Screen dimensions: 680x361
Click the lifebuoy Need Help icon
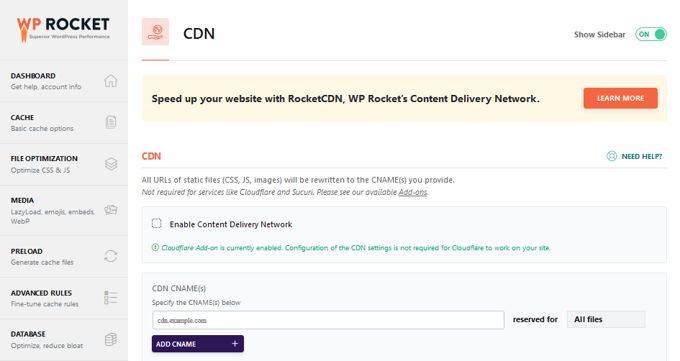click(x=611, y=156)
